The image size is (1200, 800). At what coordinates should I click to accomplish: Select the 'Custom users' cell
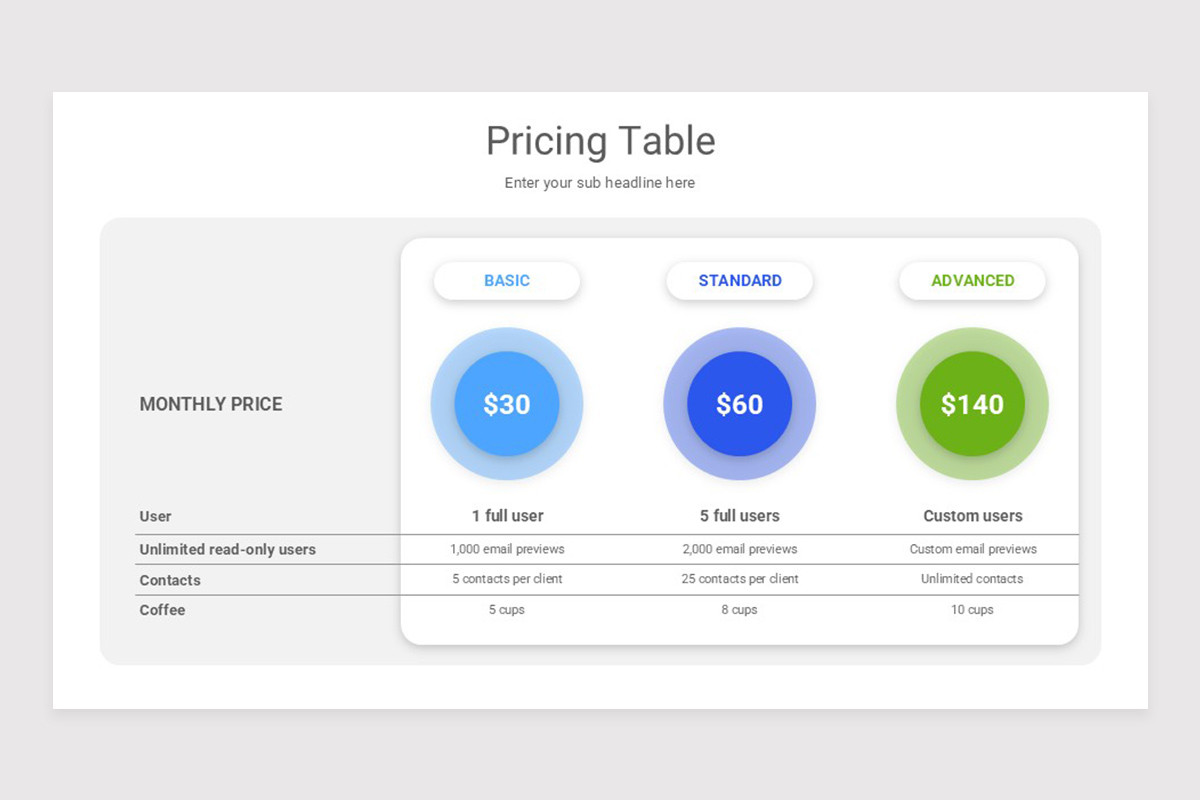(x=973, y=516)
